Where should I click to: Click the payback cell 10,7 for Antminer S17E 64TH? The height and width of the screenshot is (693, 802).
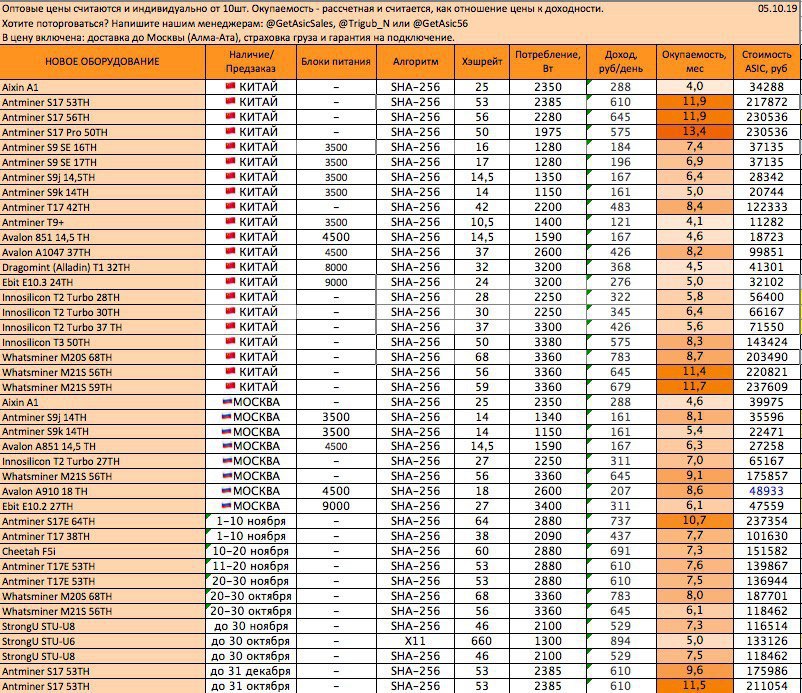tap(695, 521)
